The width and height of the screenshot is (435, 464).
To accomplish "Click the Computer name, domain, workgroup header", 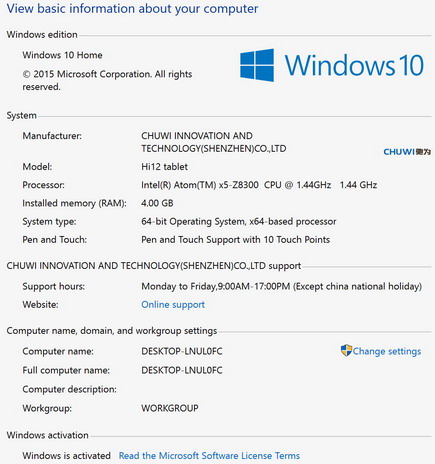I will [x=112, y=331].
